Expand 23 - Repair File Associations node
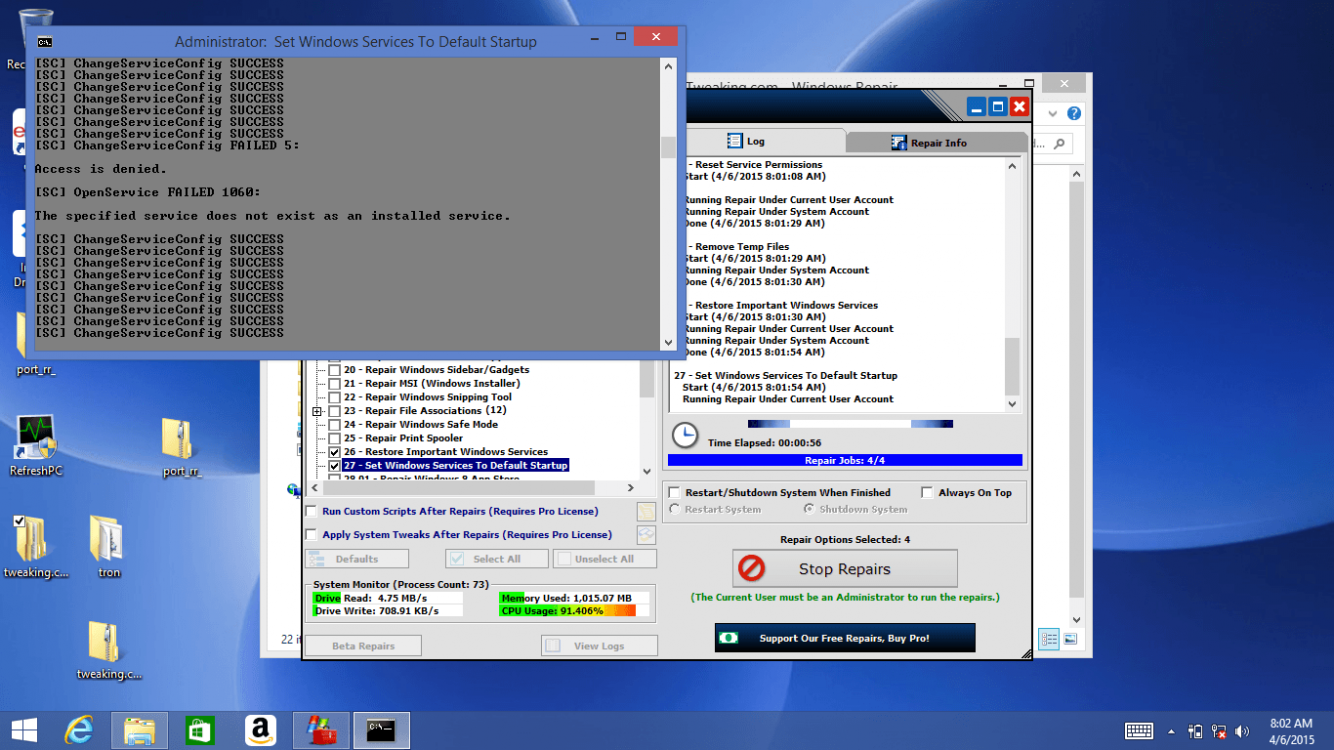Viewport: 1334px width, 750px height. (x=317, y=411)
